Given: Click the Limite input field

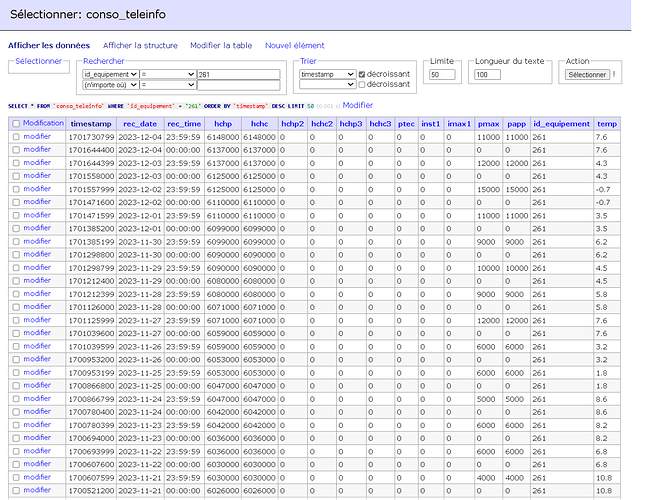Looking at the screenshot, I should coord(441,75).
